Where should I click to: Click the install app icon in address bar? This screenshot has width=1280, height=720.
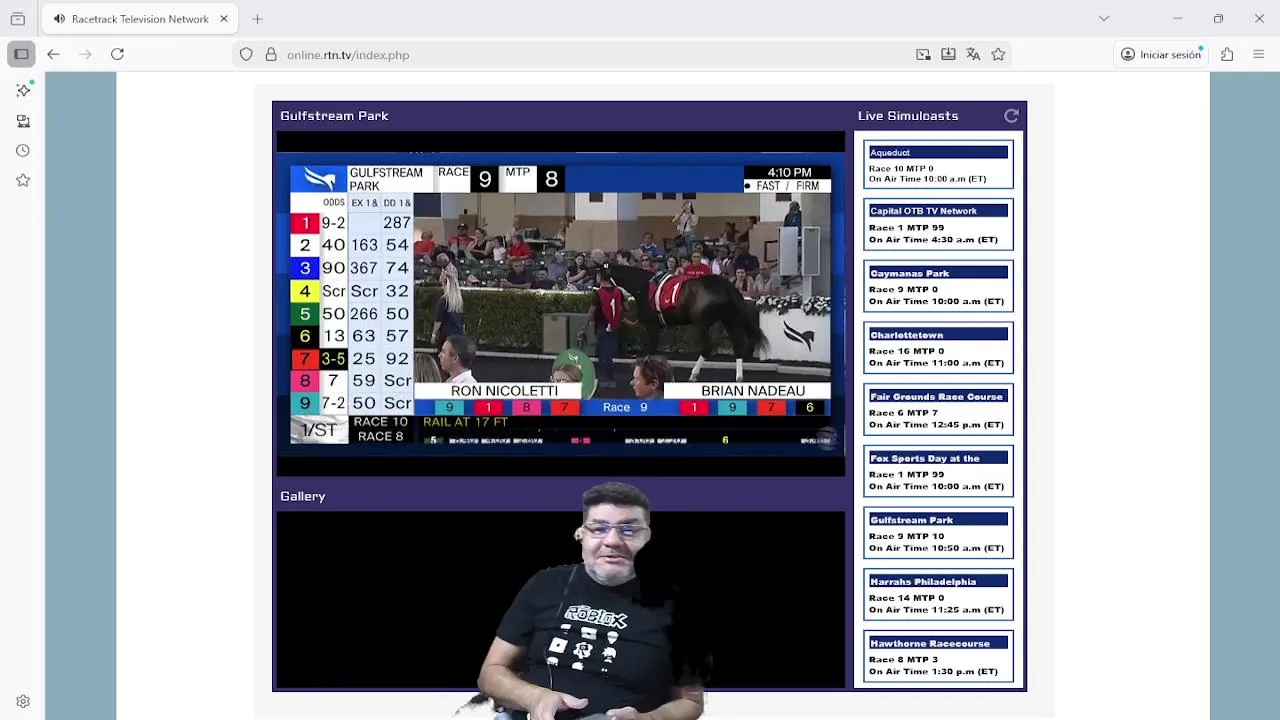(948, 55)
